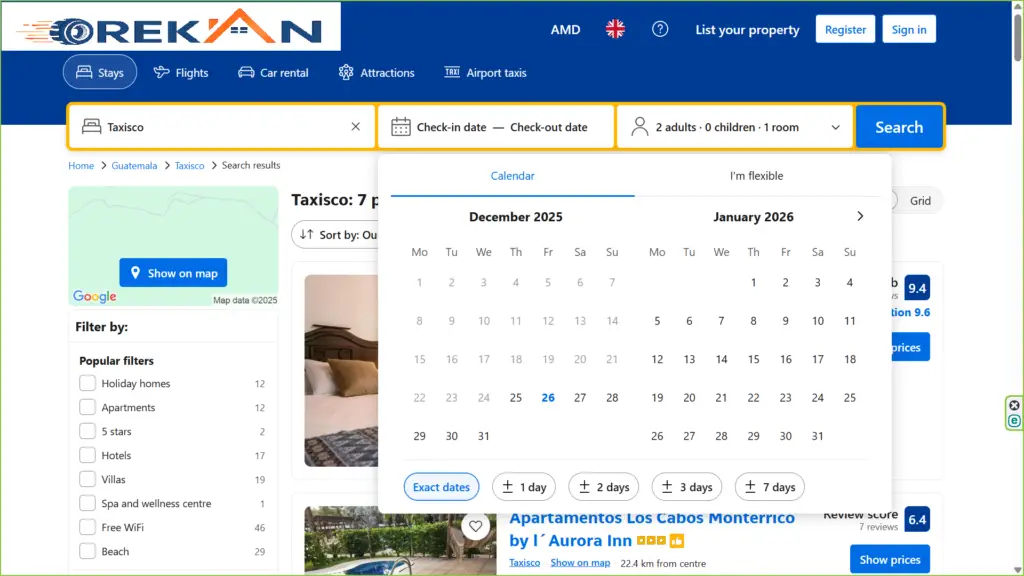The image size is (1024, 576).
Task: Select Airport taxis option
Action: (x=484, y=73)
